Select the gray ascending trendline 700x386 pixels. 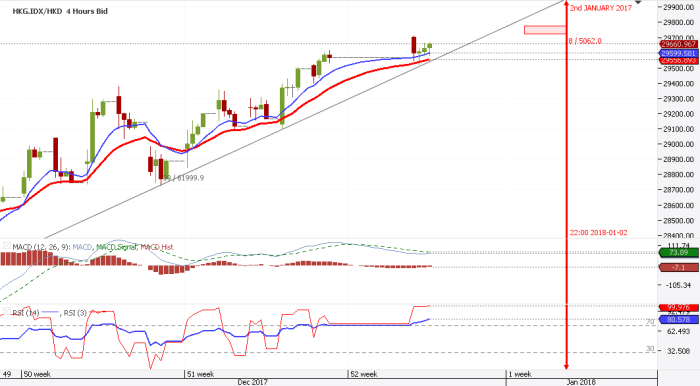click(304, 120)
